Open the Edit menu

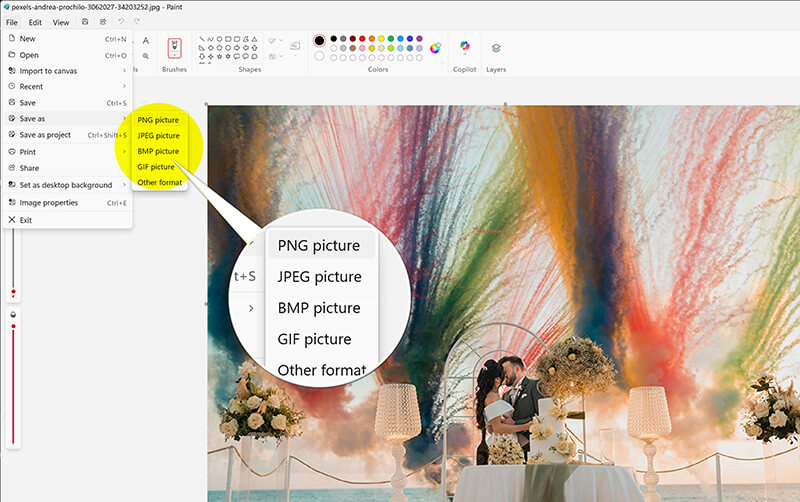coord(35,22)
